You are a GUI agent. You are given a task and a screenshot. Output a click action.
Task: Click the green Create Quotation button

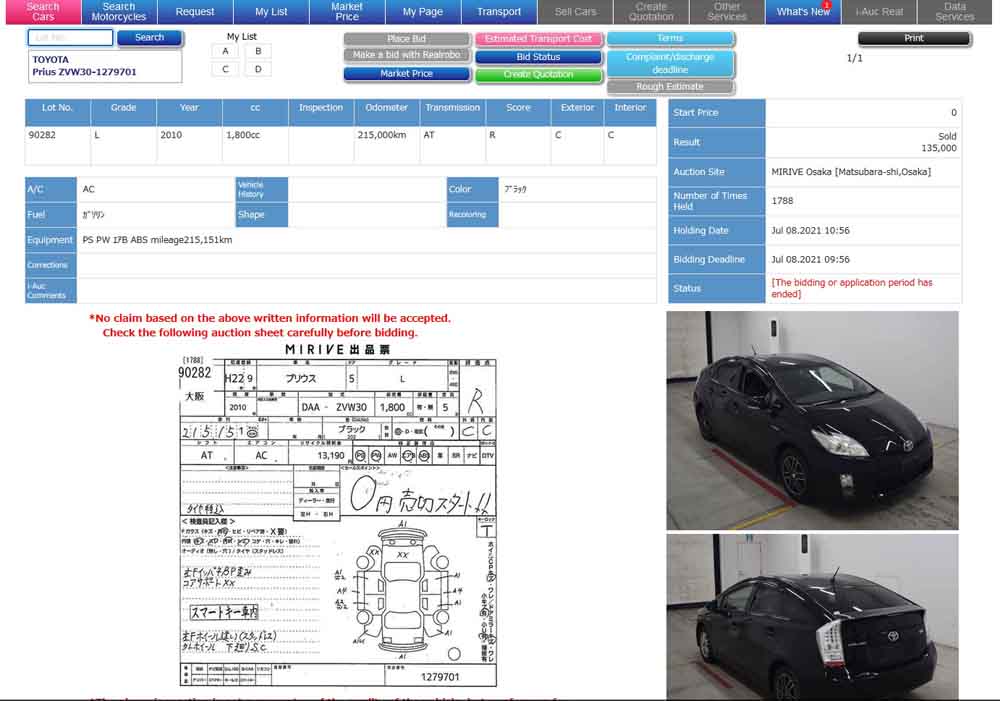(538, 75)
